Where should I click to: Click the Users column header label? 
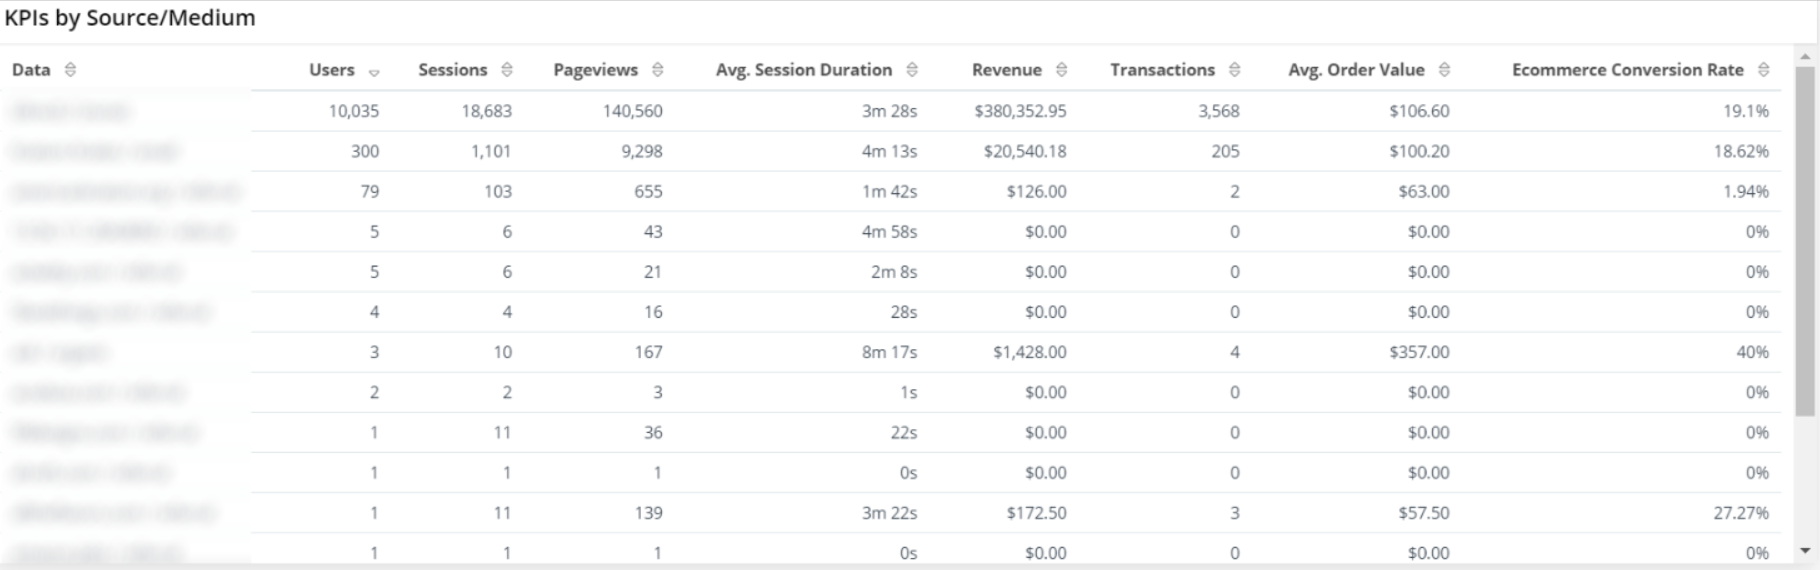tap(332, 70)
